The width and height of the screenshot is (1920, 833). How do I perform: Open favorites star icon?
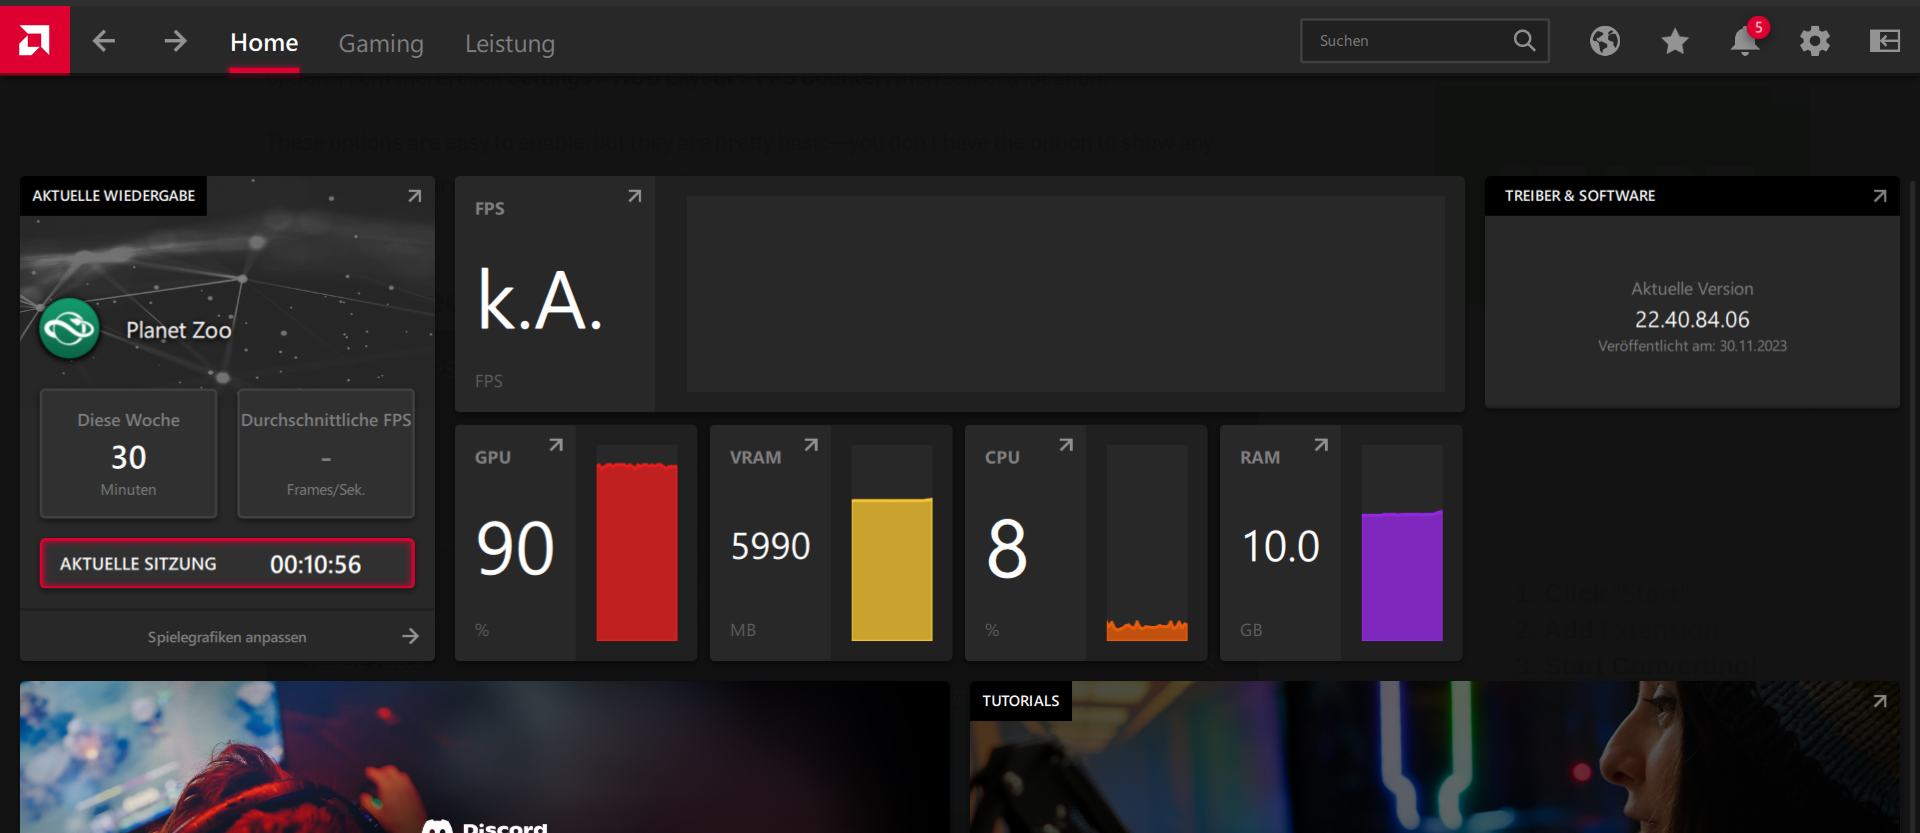[1675, 41]
